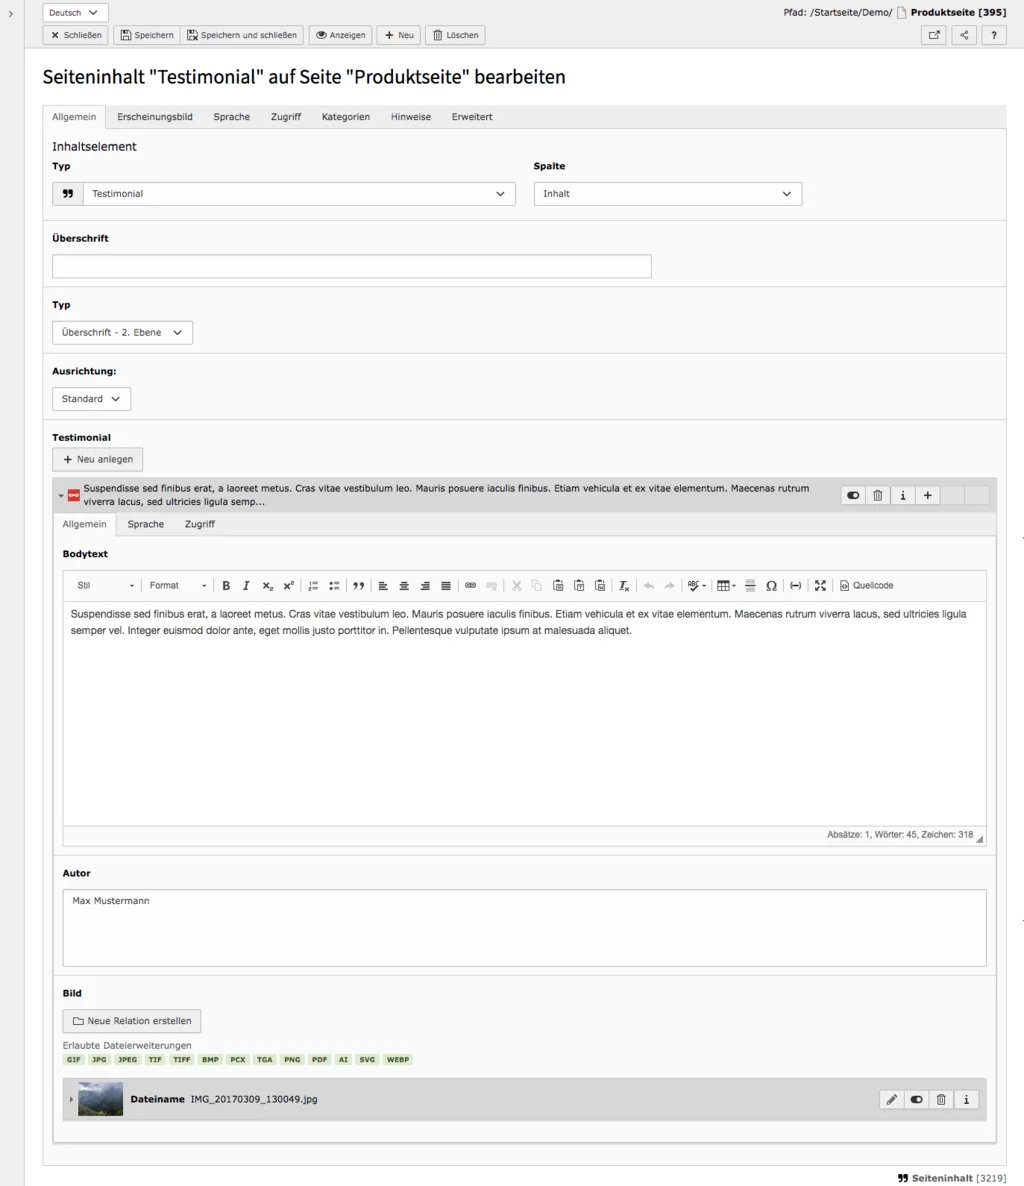Maximize the rich text editor fullscreen
The image size is (1024, 1186).
pyautogui.click(x=820, y=585)
